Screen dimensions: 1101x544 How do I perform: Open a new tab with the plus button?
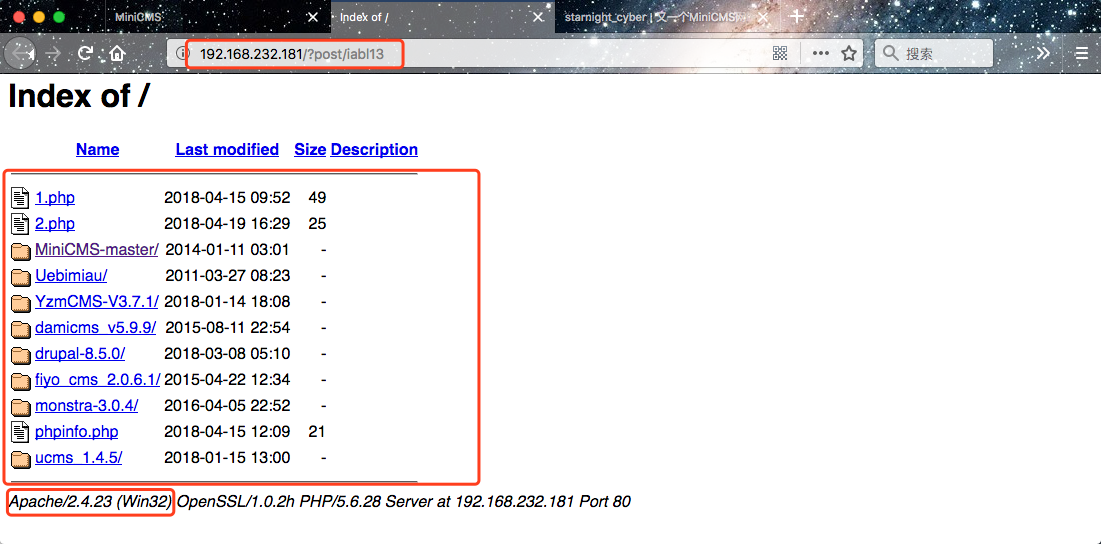[x=796, y=17]
